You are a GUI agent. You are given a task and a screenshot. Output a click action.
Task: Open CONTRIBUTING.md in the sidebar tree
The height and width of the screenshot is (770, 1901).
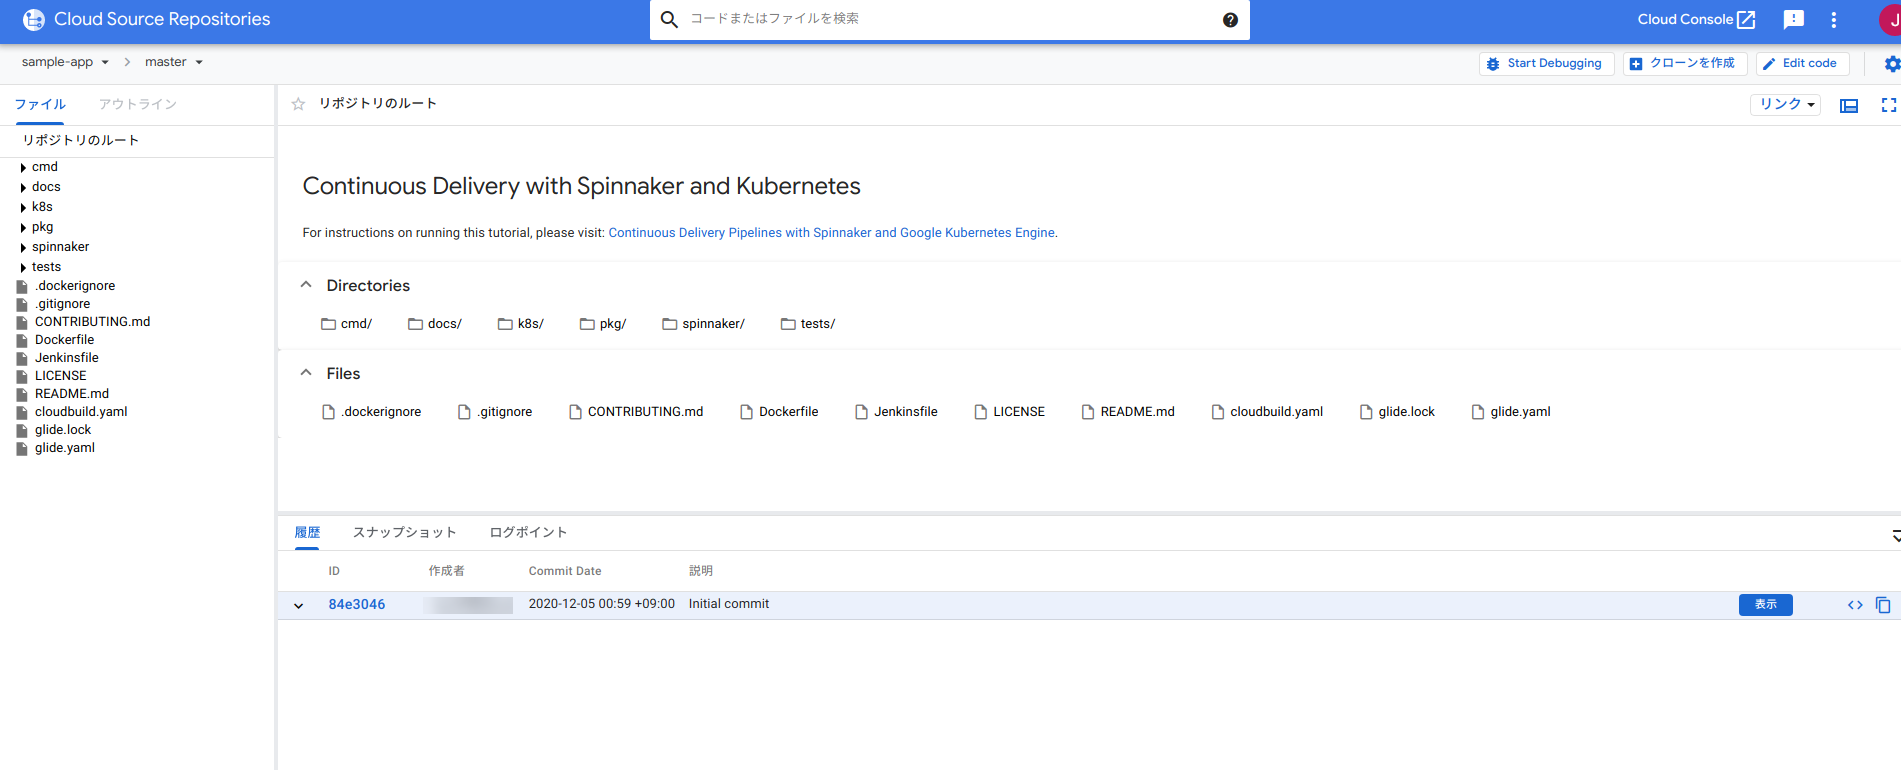tap(92, 322)
